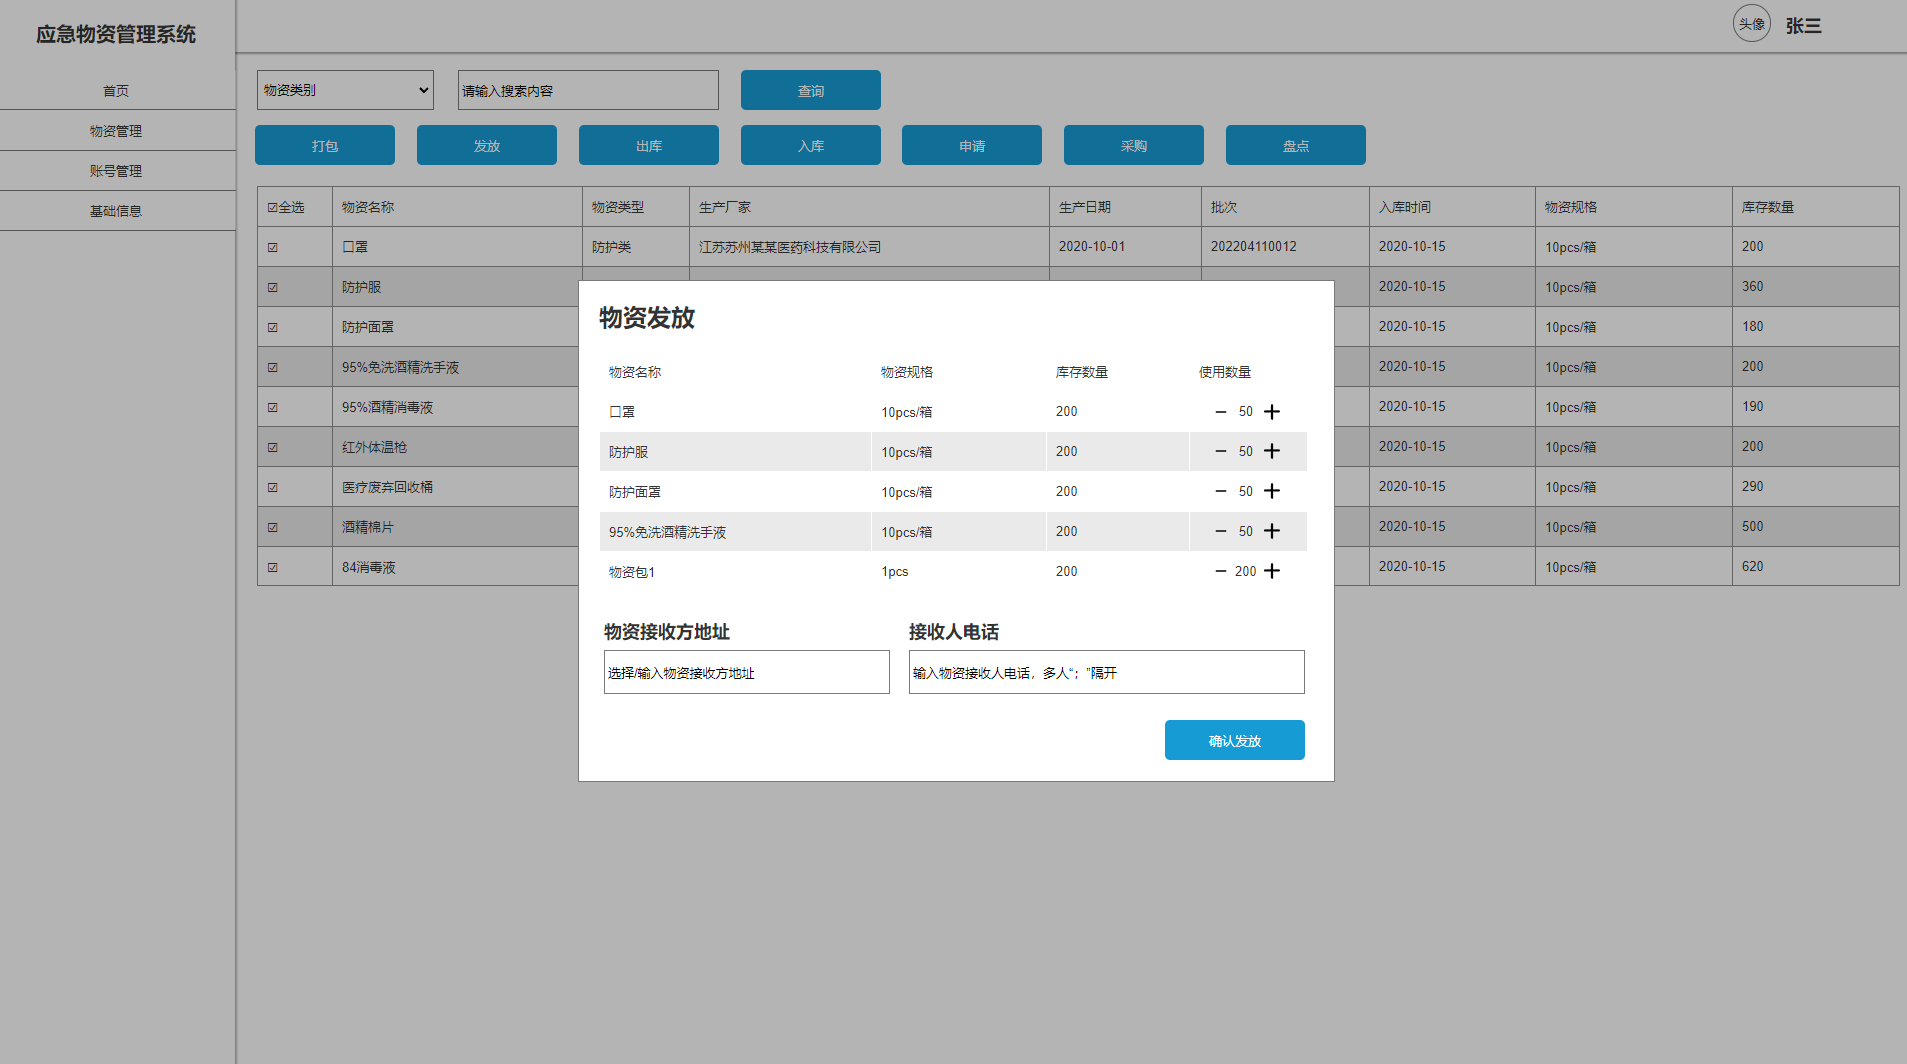Click 84消毒液 stock value 620
Viewport: 1907px width, 1064px height.
point(1753,566)
